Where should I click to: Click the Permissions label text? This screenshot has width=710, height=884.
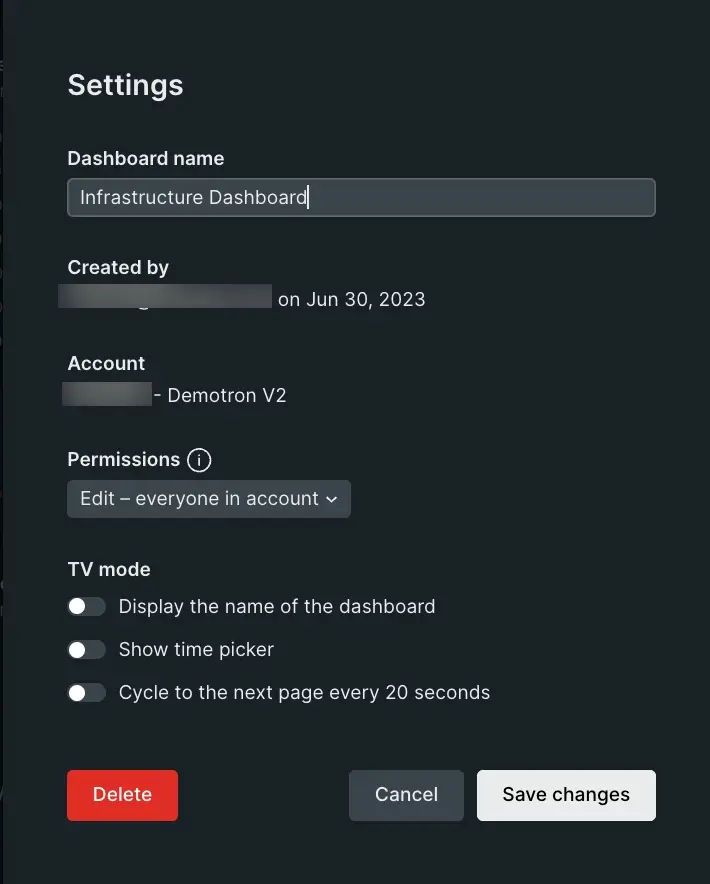[x=123, y=459]
